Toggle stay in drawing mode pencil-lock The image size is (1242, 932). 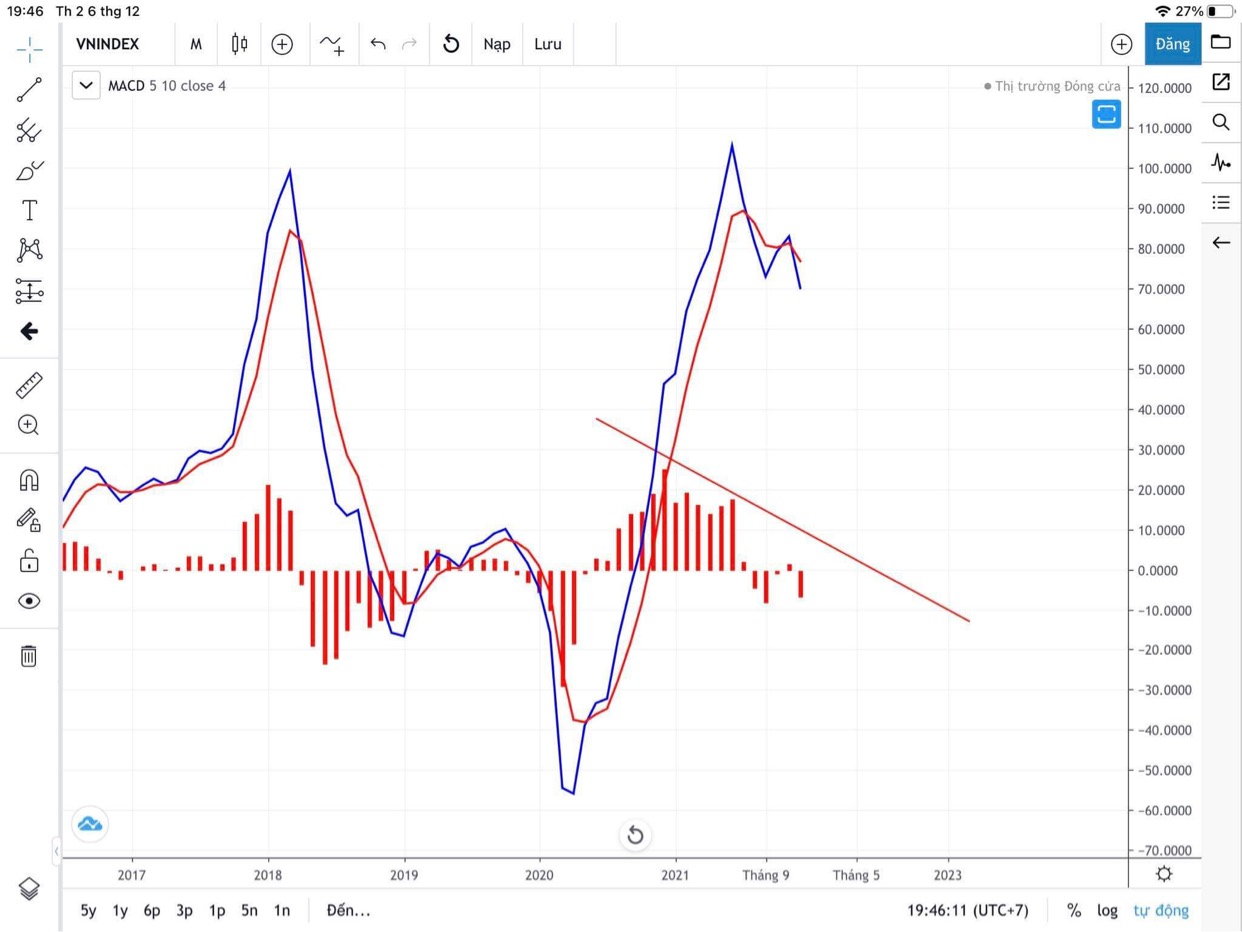(x=29, y=520)
